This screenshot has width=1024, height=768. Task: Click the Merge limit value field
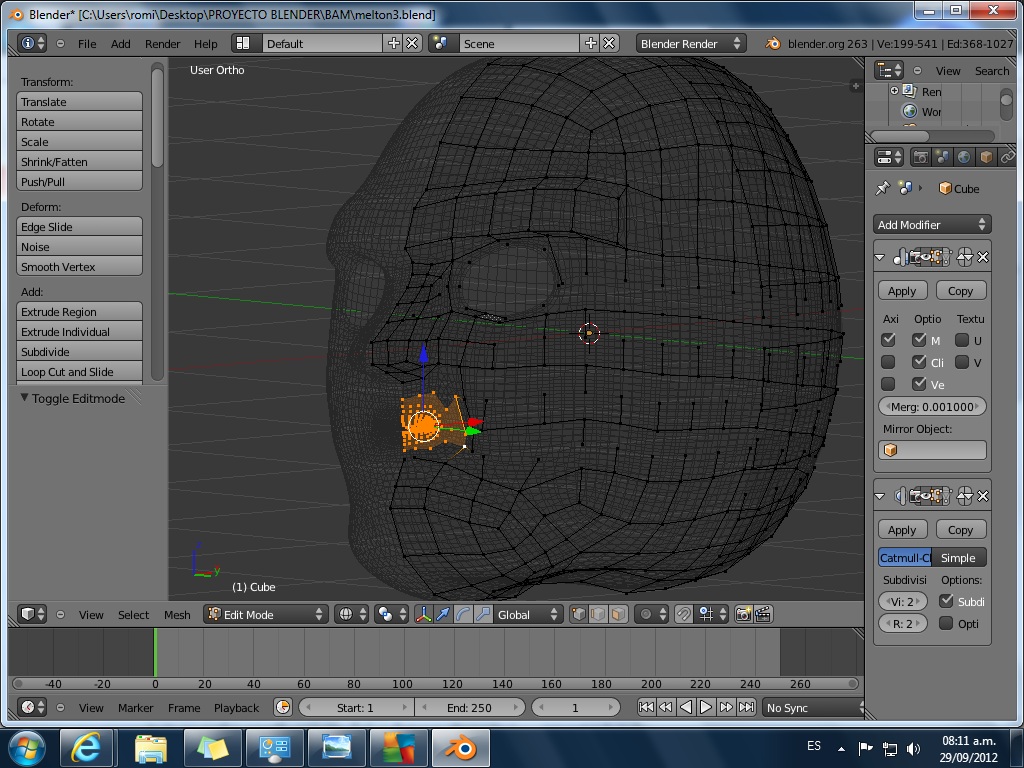coord(932,407)
